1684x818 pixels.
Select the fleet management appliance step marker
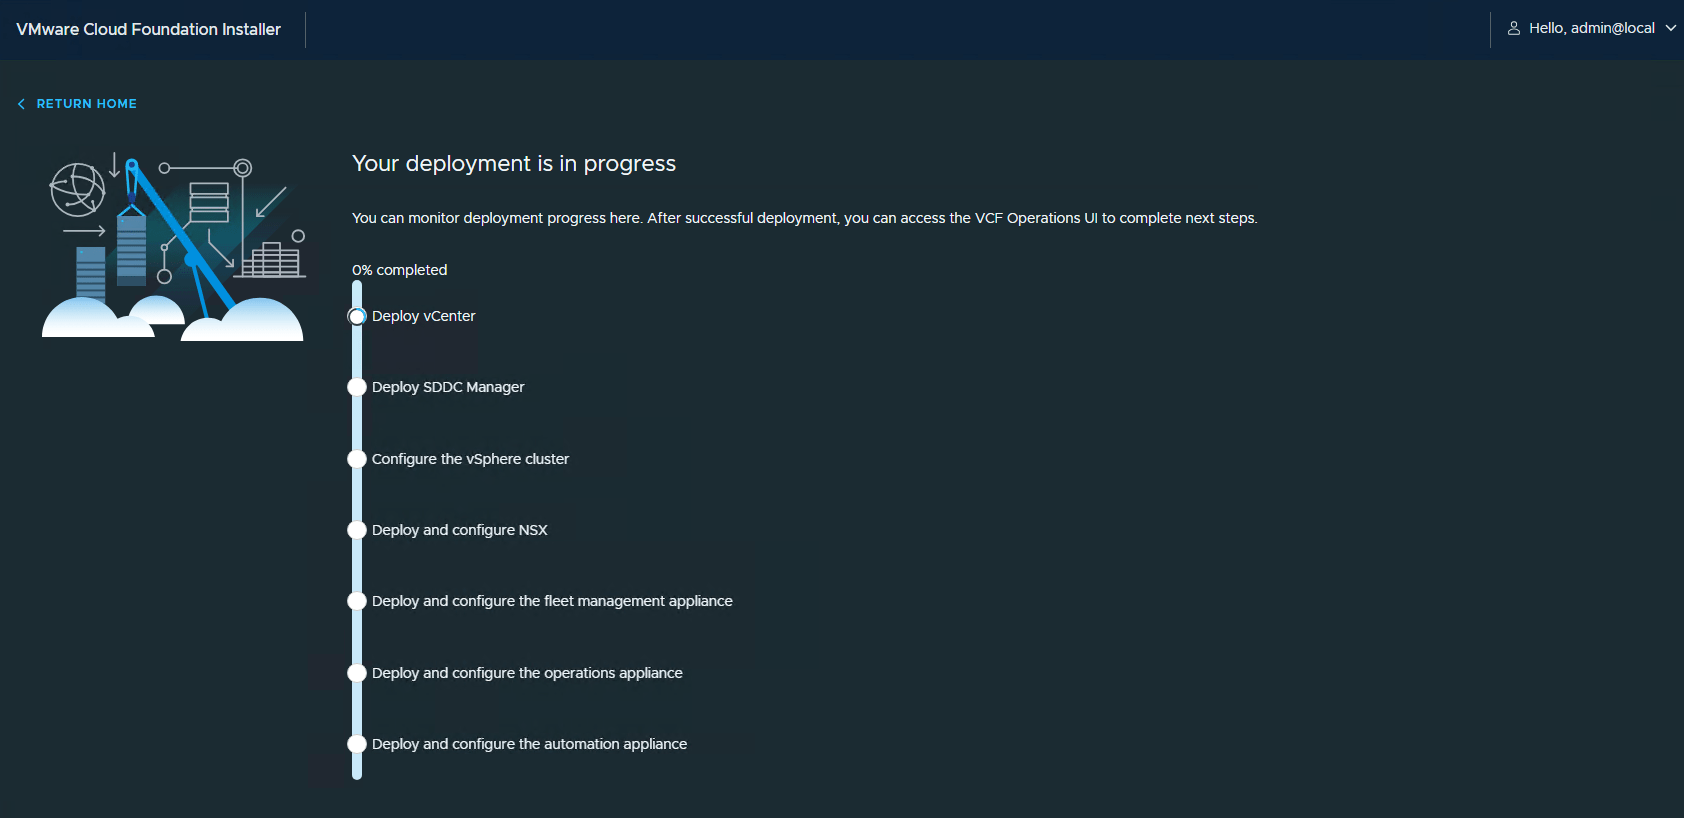coord(357,601)
